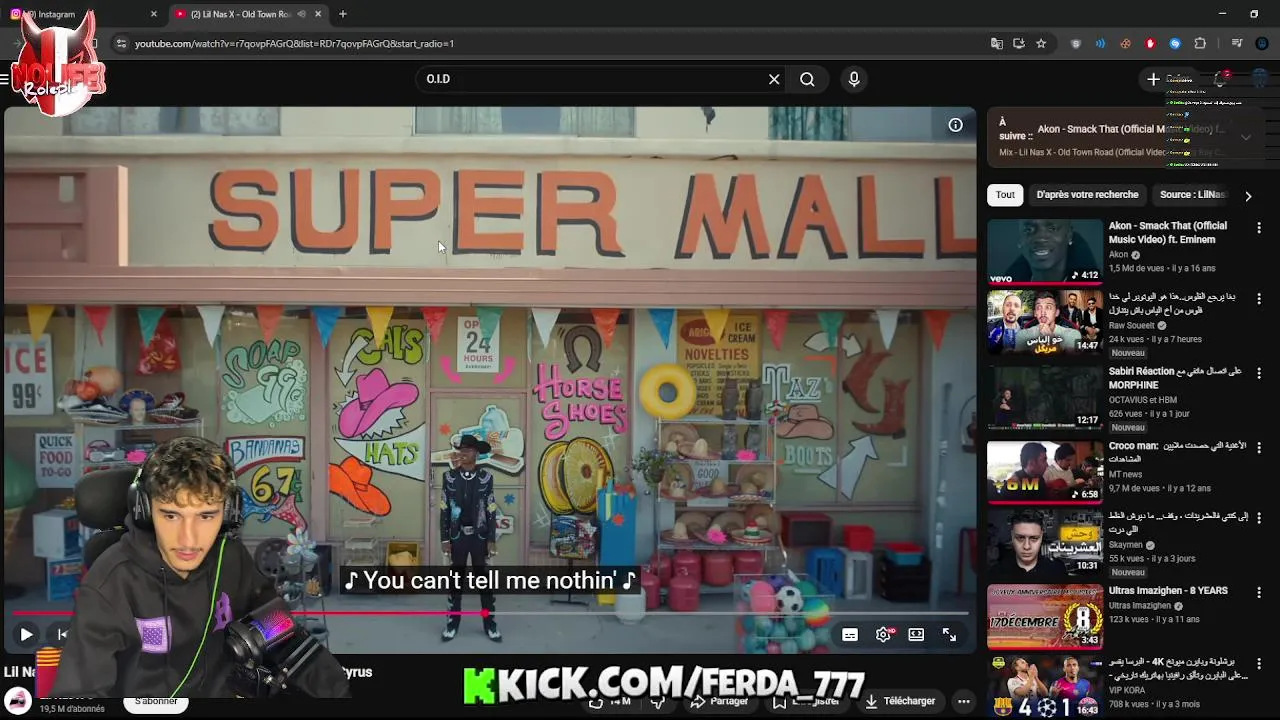Open a new browser tab

(x=343, y=14)
